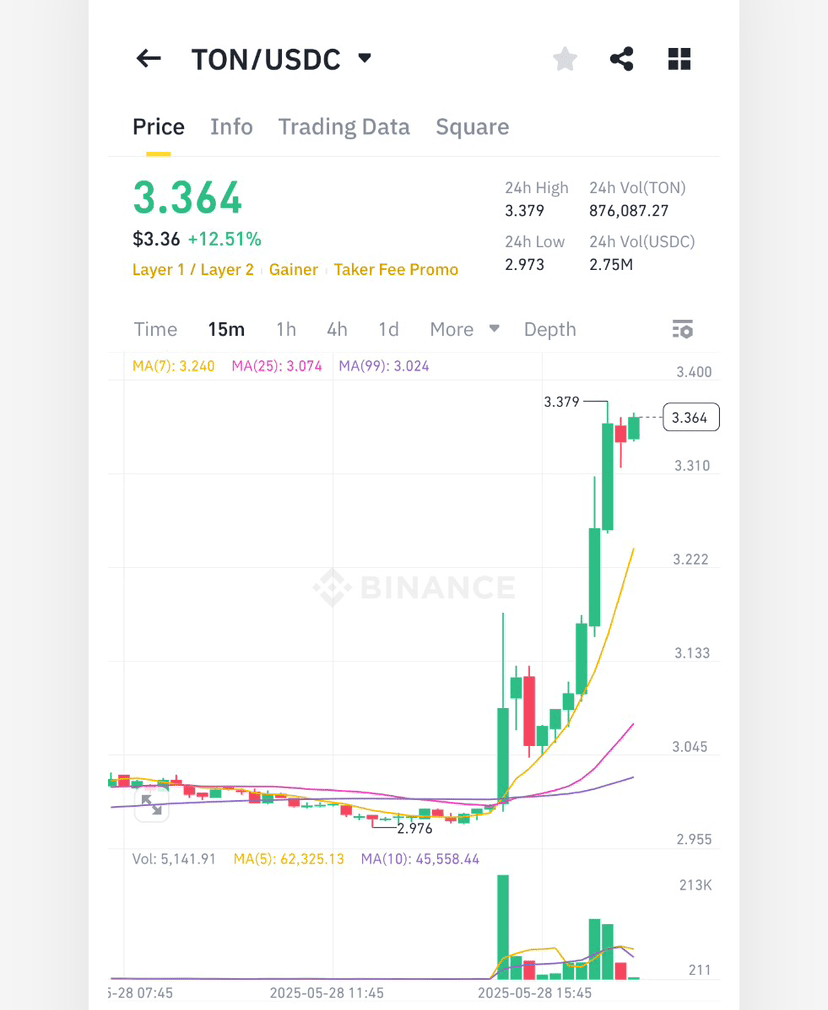Select the 1d chart interval
The height and width of the screenshot is (1010, 828).
point(389,329)
